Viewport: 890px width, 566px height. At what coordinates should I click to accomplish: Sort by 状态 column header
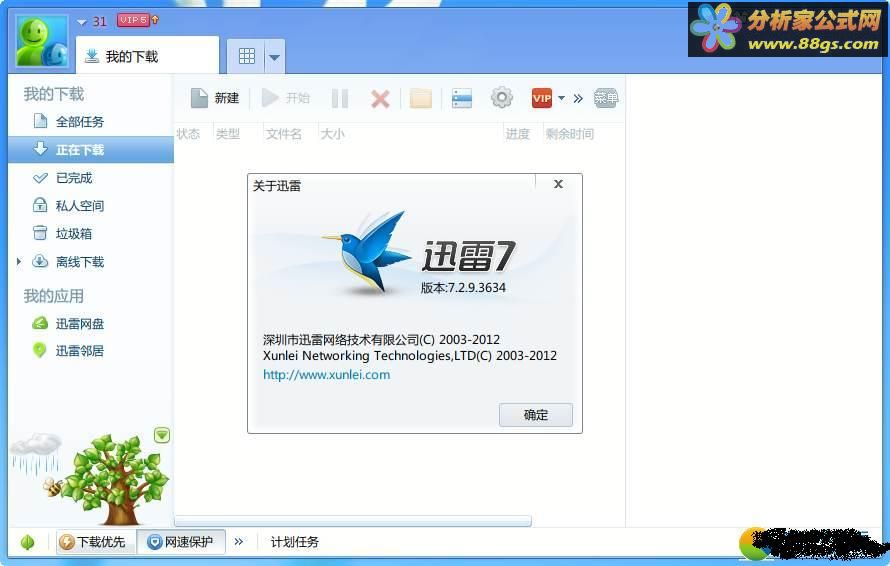[188, 134]
